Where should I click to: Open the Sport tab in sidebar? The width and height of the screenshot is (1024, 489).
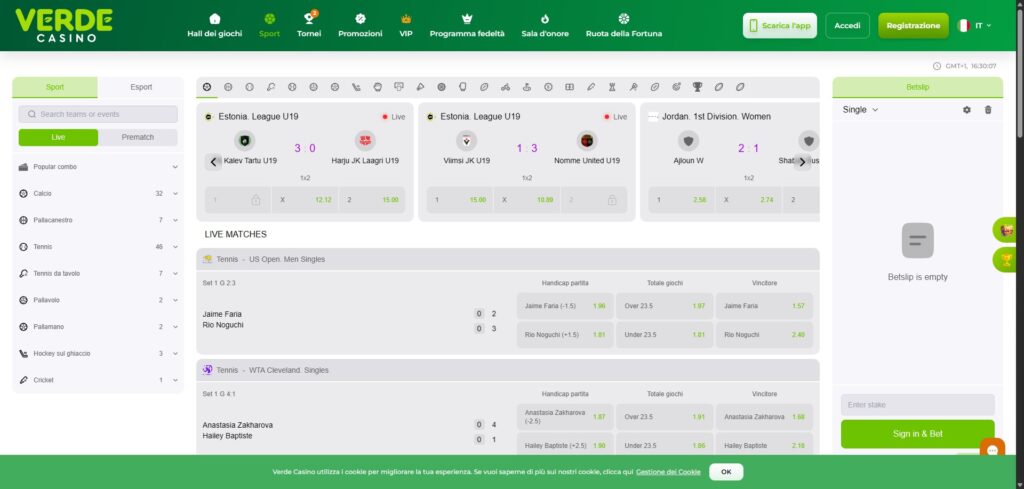(55, 87)
